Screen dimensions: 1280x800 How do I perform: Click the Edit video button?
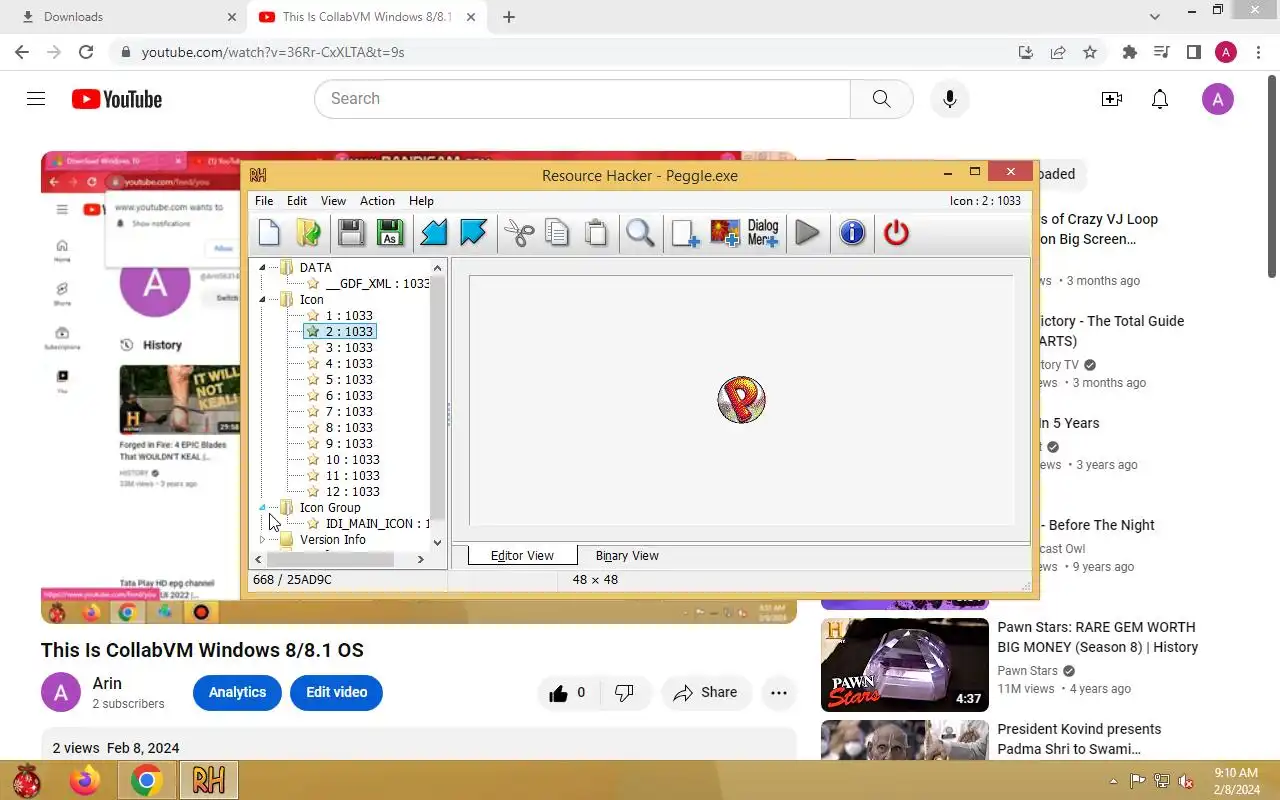coord(336,692)
